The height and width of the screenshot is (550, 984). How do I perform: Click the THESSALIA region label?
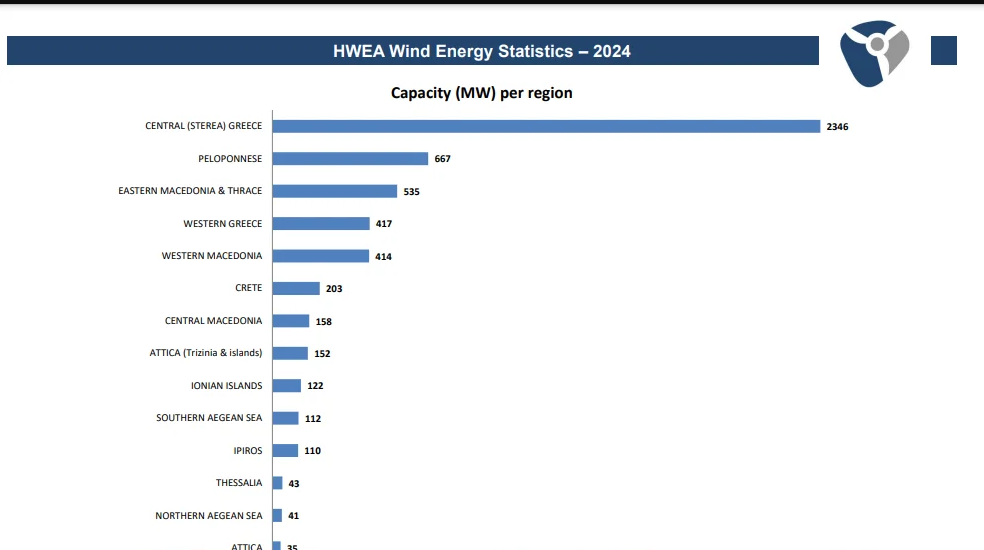pos(239,483)
